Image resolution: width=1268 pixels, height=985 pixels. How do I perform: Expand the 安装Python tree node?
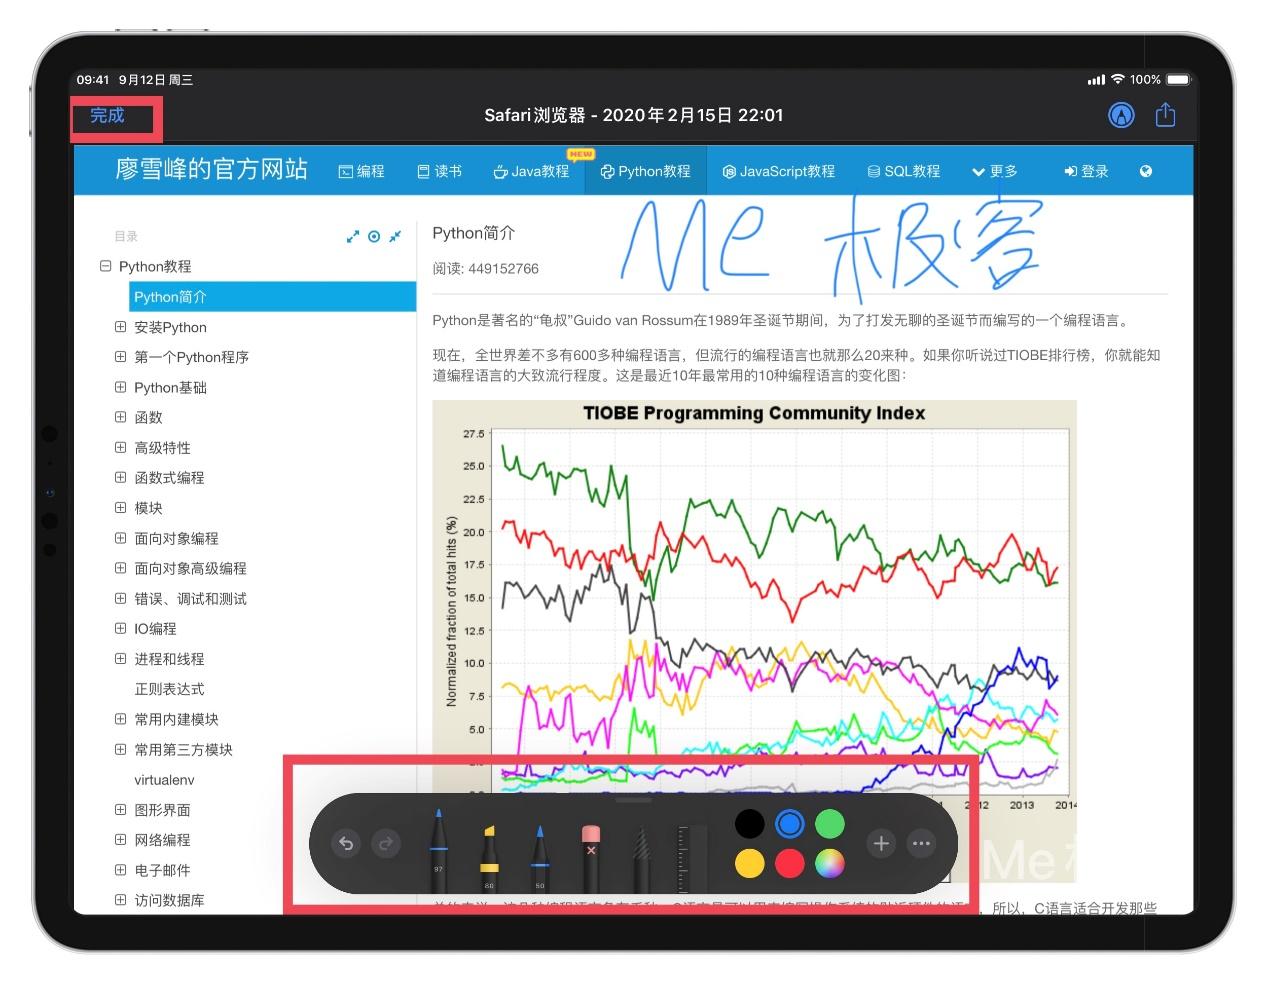click(x=120, y=327)
